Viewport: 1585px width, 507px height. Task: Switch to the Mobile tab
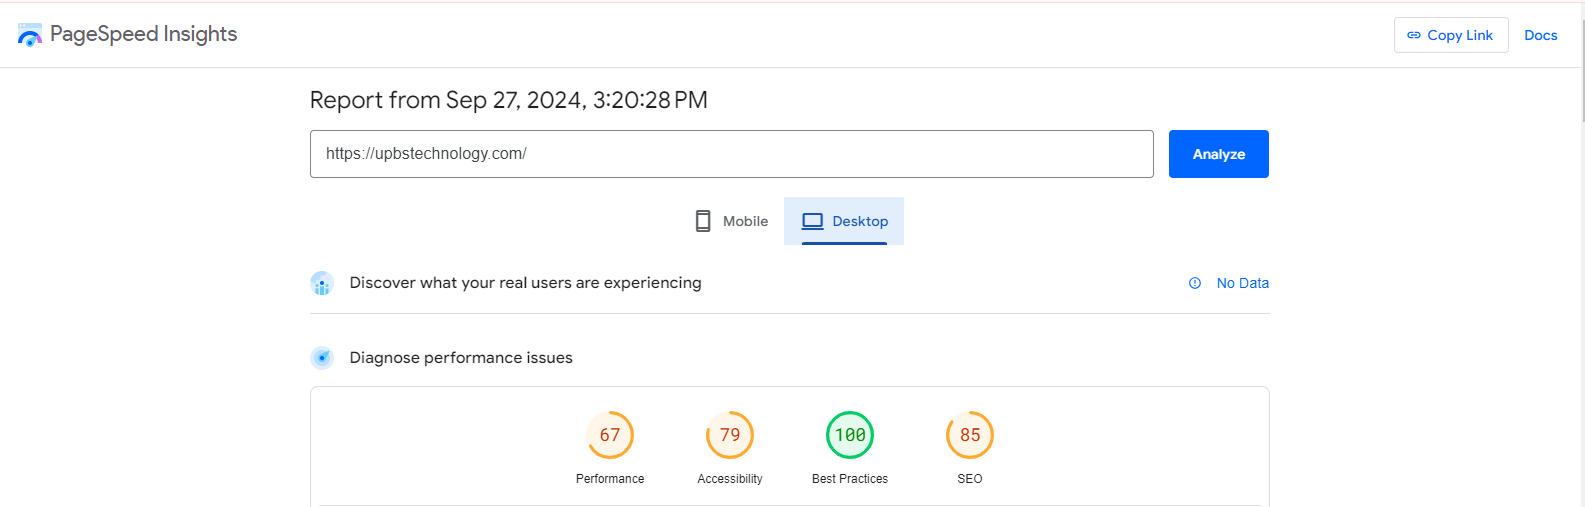pos(731,221)
